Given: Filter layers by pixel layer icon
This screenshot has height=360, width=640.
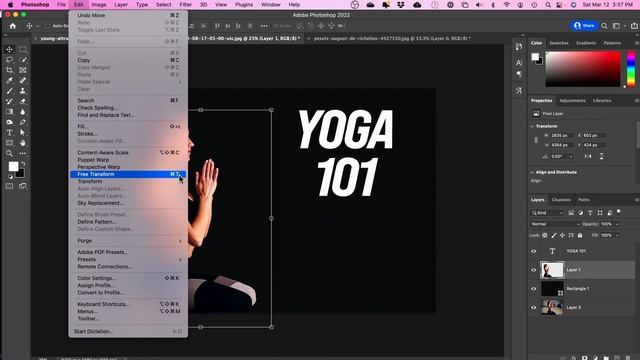Looking at the screenshot, I should pyautogui.click(x=571, y=213).
